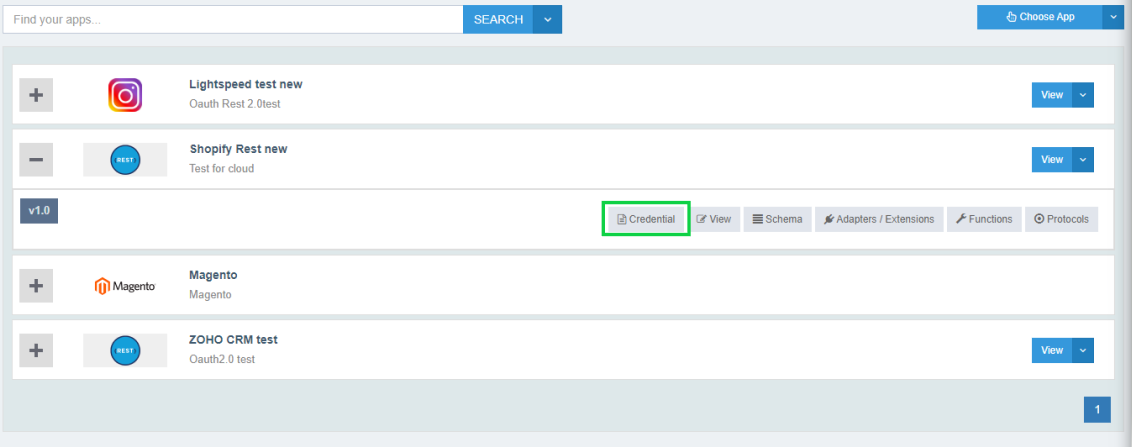Open the Schema option
This screenshot has width=1132, height=447.
pyautogui.click(x=778, y=219)
